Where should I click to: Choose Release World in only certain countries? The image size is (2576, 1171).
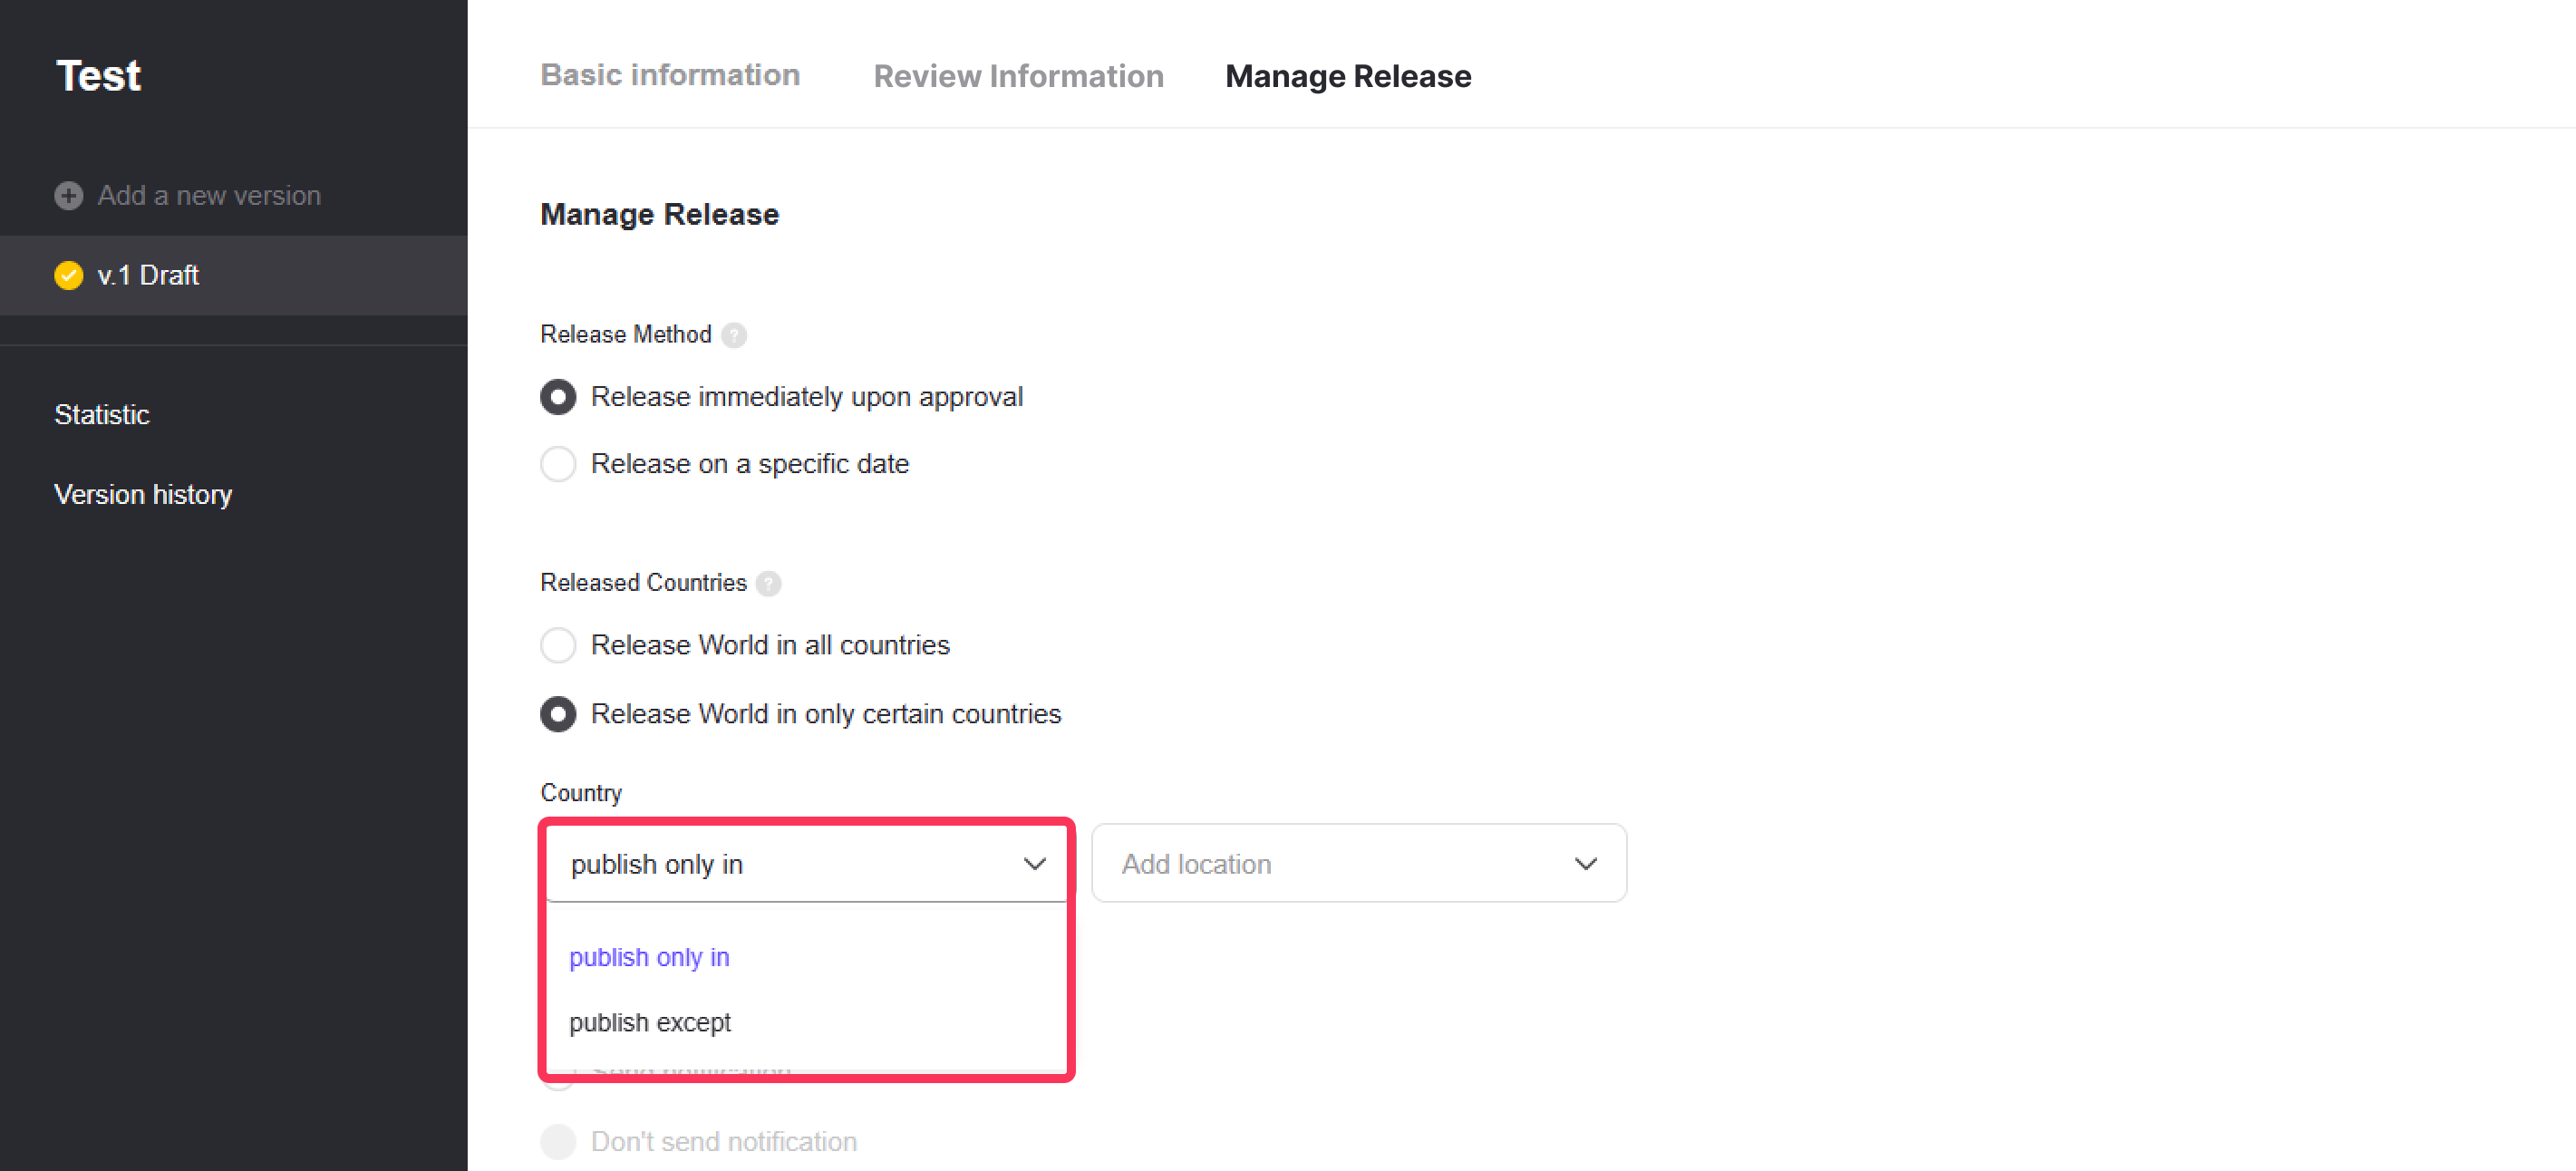558,714
